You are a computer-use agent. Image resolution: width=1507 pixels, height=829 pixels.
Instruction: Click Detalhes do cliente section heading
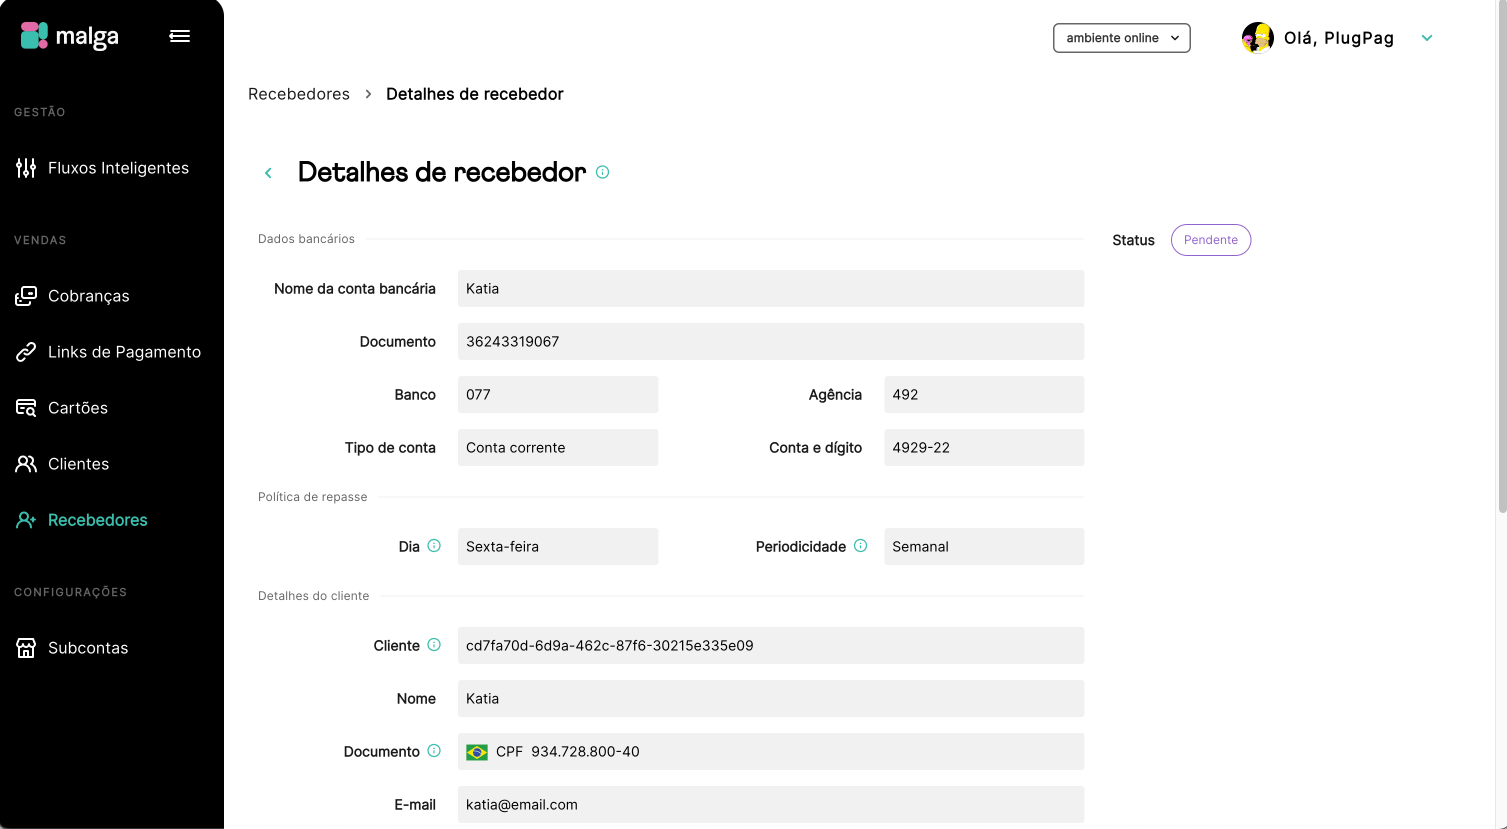[313, 596]
